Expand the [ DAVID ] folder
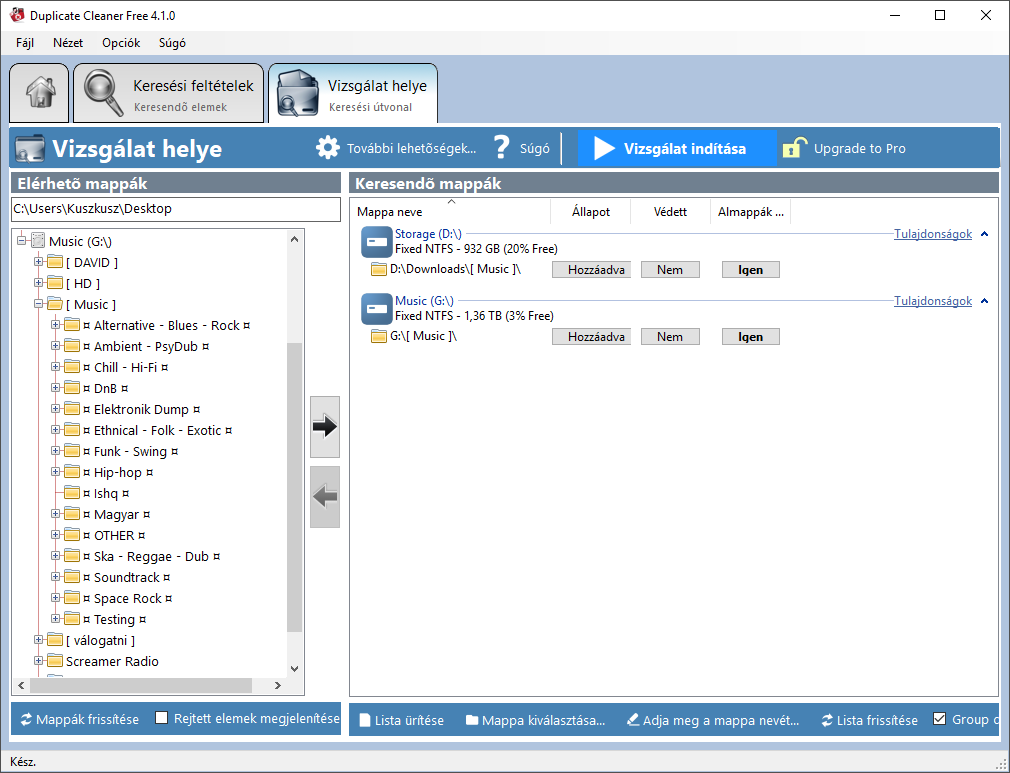 [x=39, y=262]
